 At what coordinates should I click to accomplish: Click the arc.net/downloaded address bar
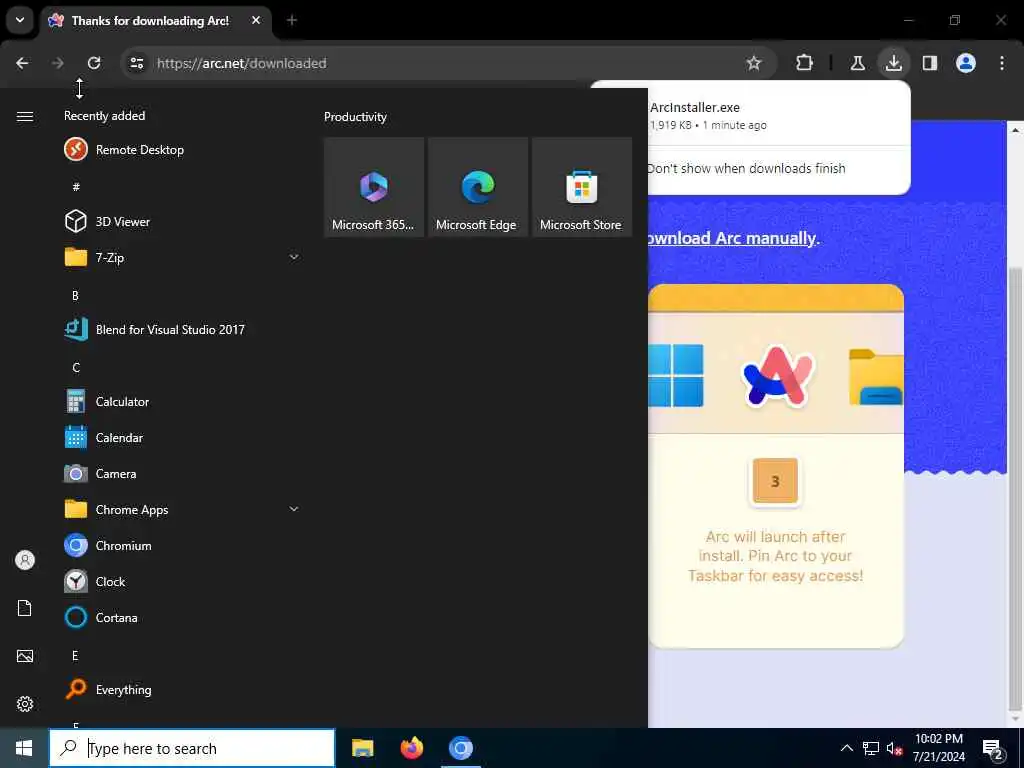[447, 63]
